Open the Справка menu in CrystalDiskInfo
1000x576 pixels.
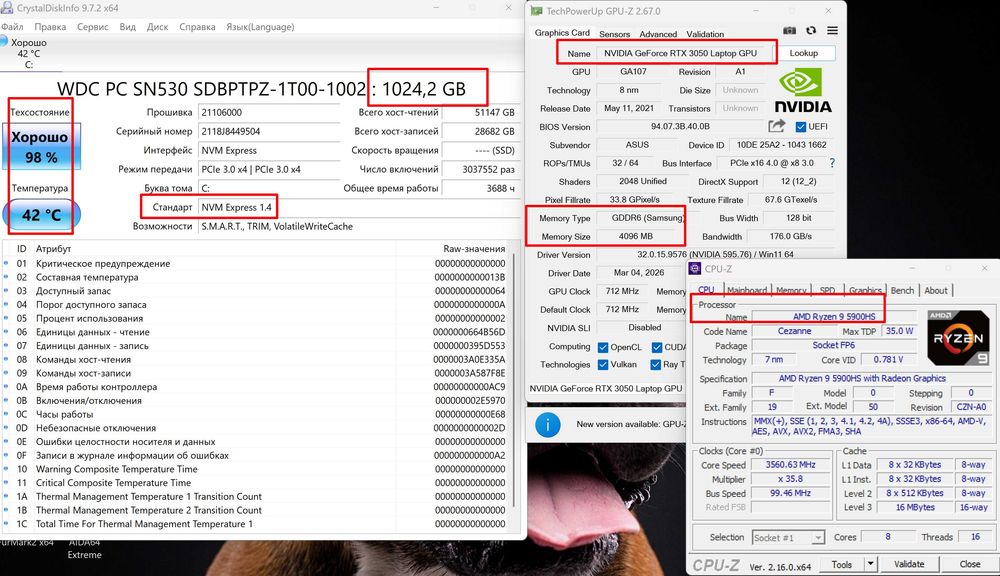pyautogui.click(x=197, y=27)
